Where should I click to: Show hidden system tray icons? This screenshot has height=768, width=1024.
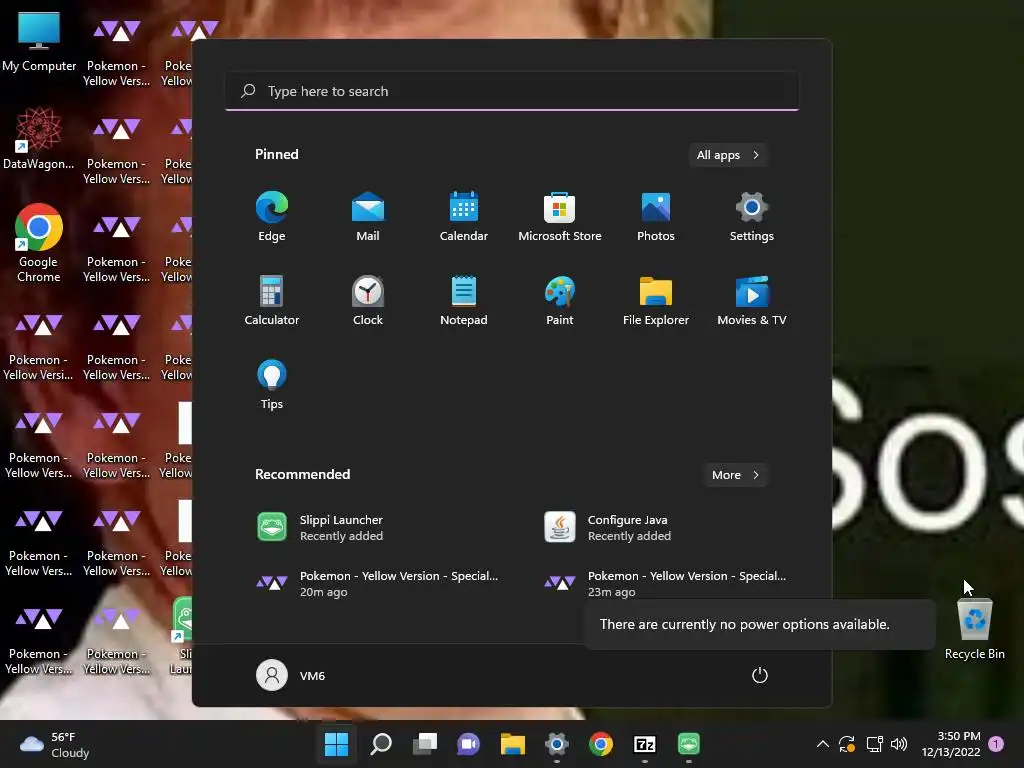pos(823,744)
